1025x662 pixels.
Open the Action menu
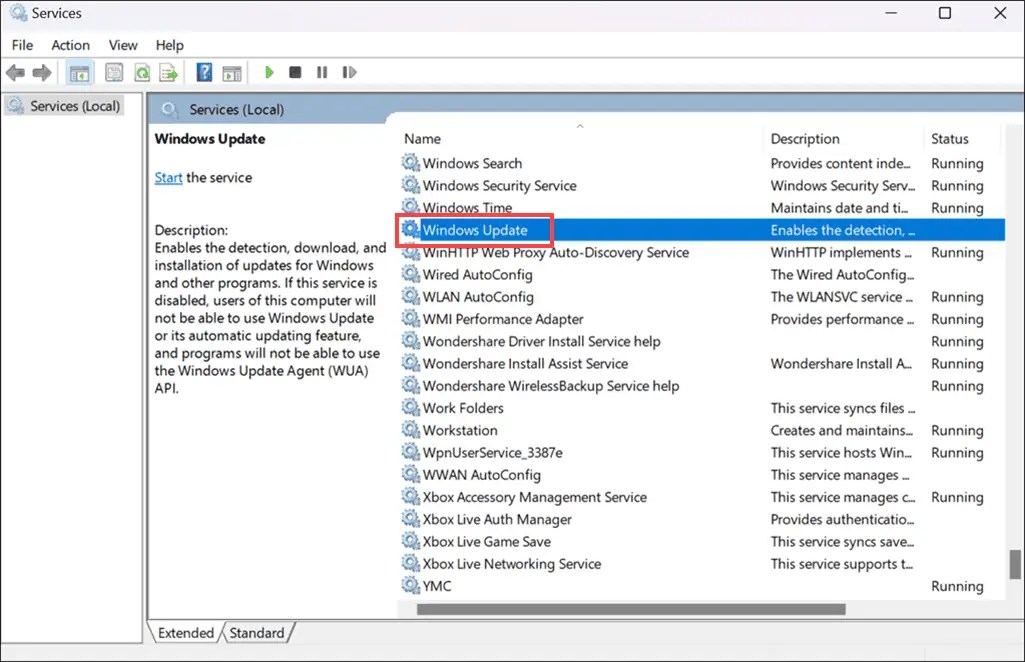[70, 45]
